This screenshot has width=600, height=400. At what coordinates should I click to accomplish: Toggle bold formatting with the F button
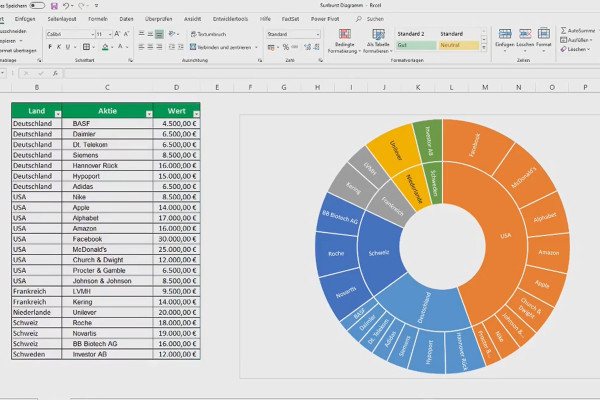click(49, 47)
